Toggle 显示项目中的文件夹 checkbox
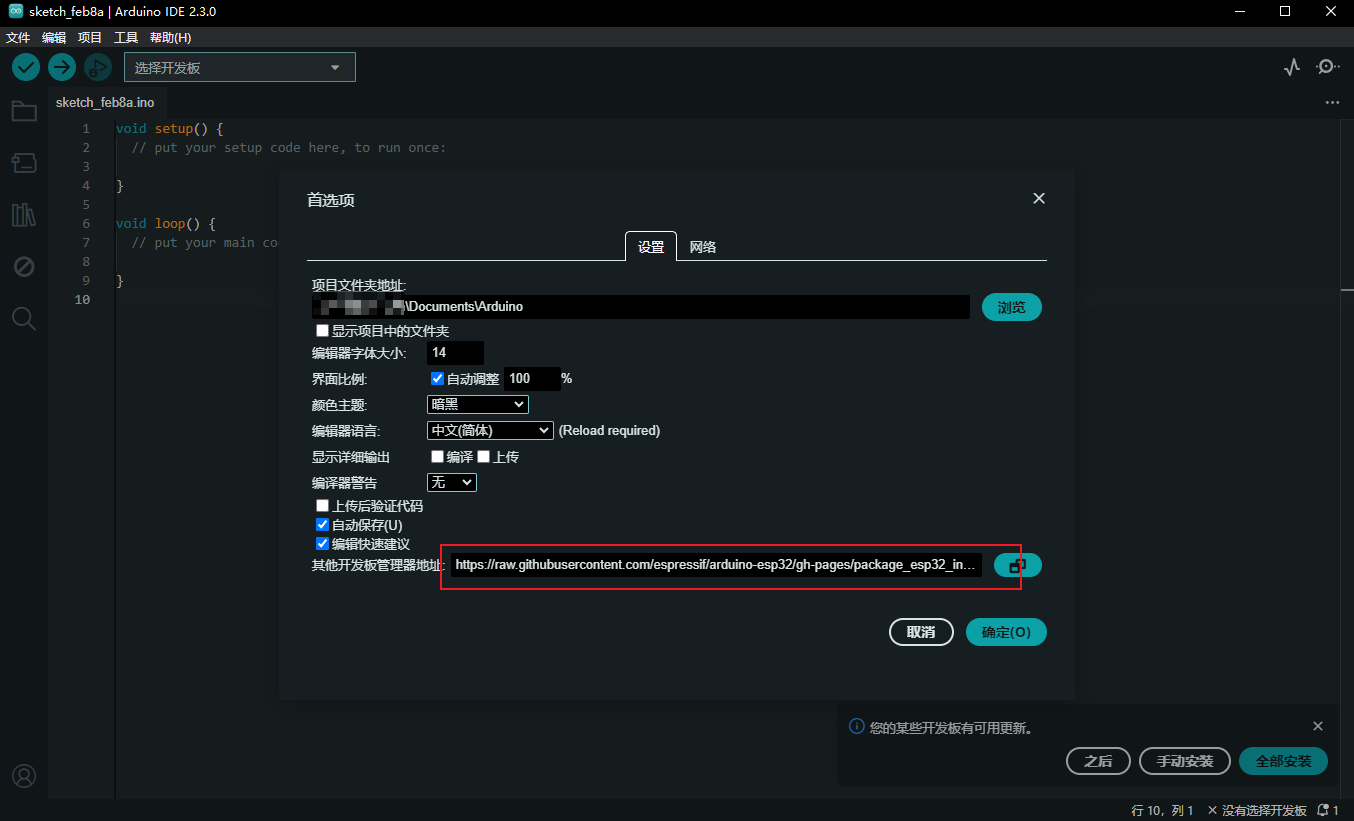1354x821 pixels. coord(322,330)
